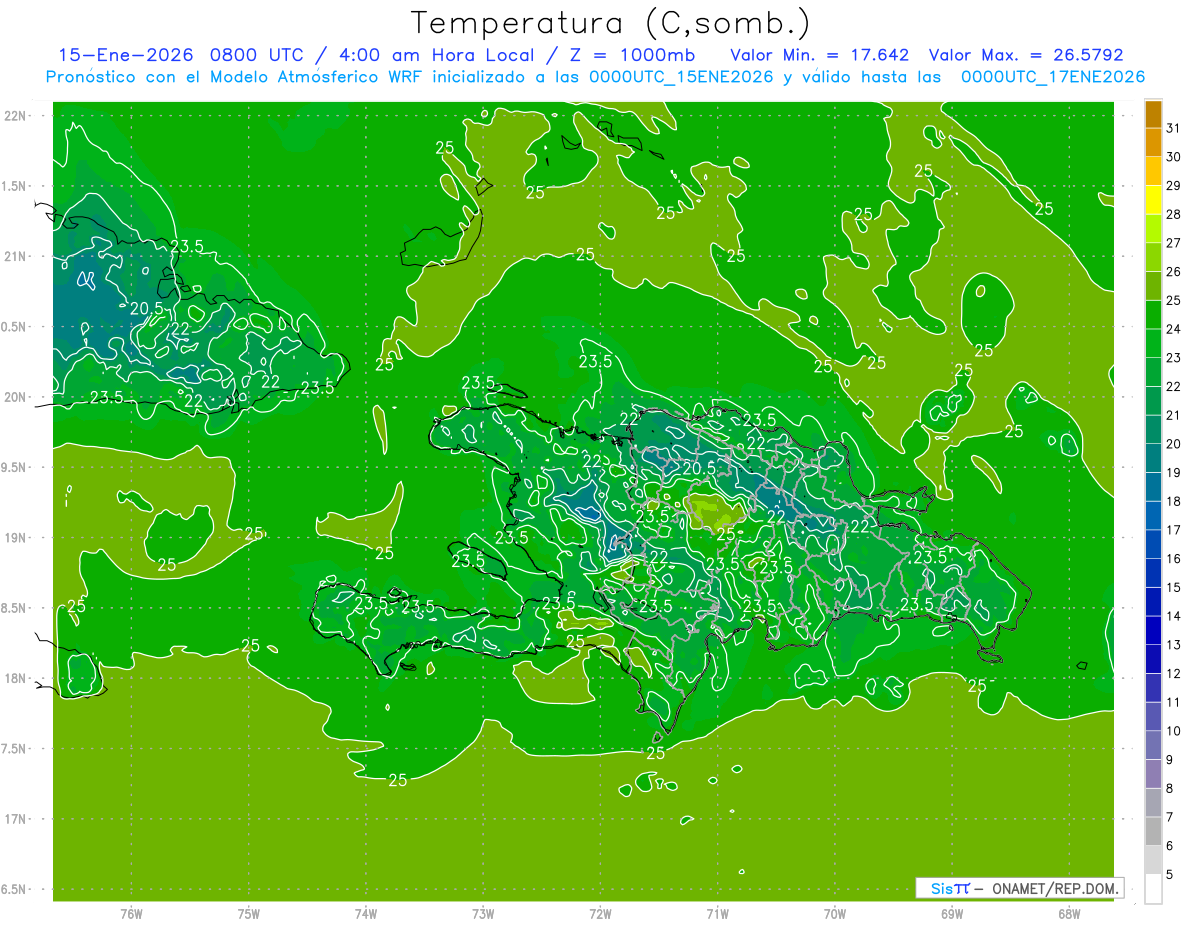Click the 'Temperatura (C,somb.)' title
Screen dimensions: 1200x927
point(611,23)
